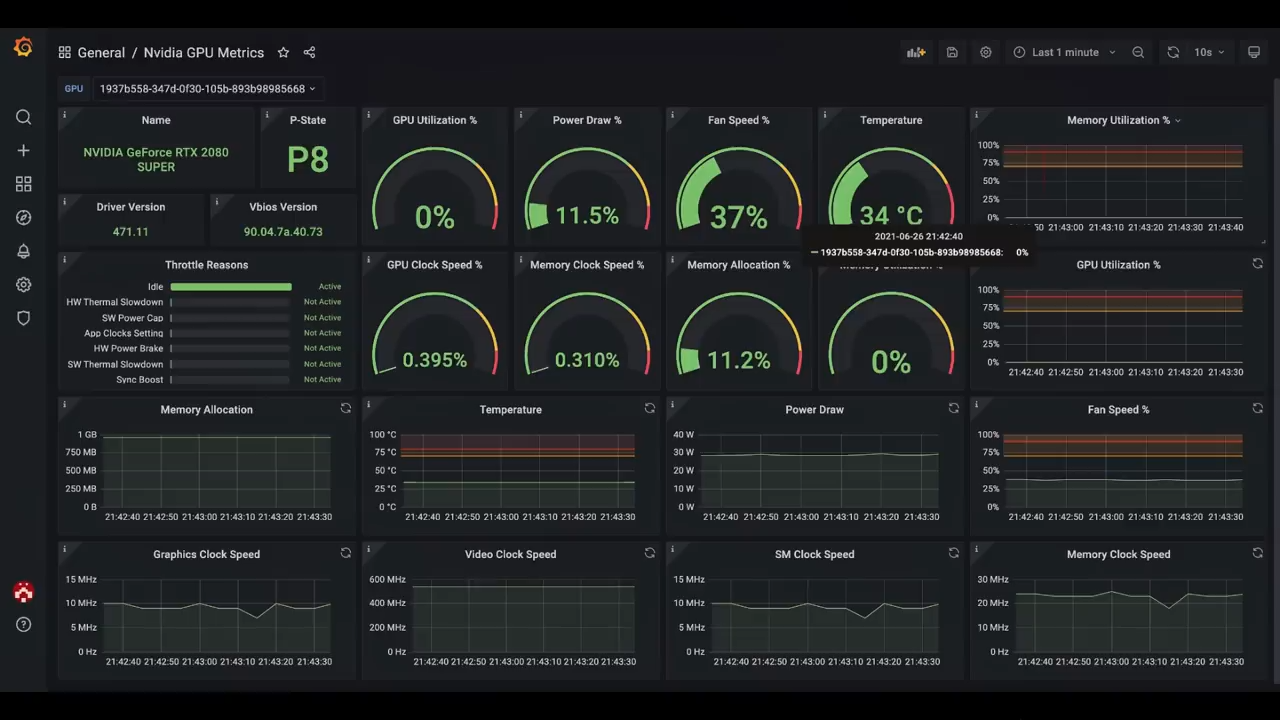
Task: Click info icon on Throttle Reasons panel
Action: (64, 260)
